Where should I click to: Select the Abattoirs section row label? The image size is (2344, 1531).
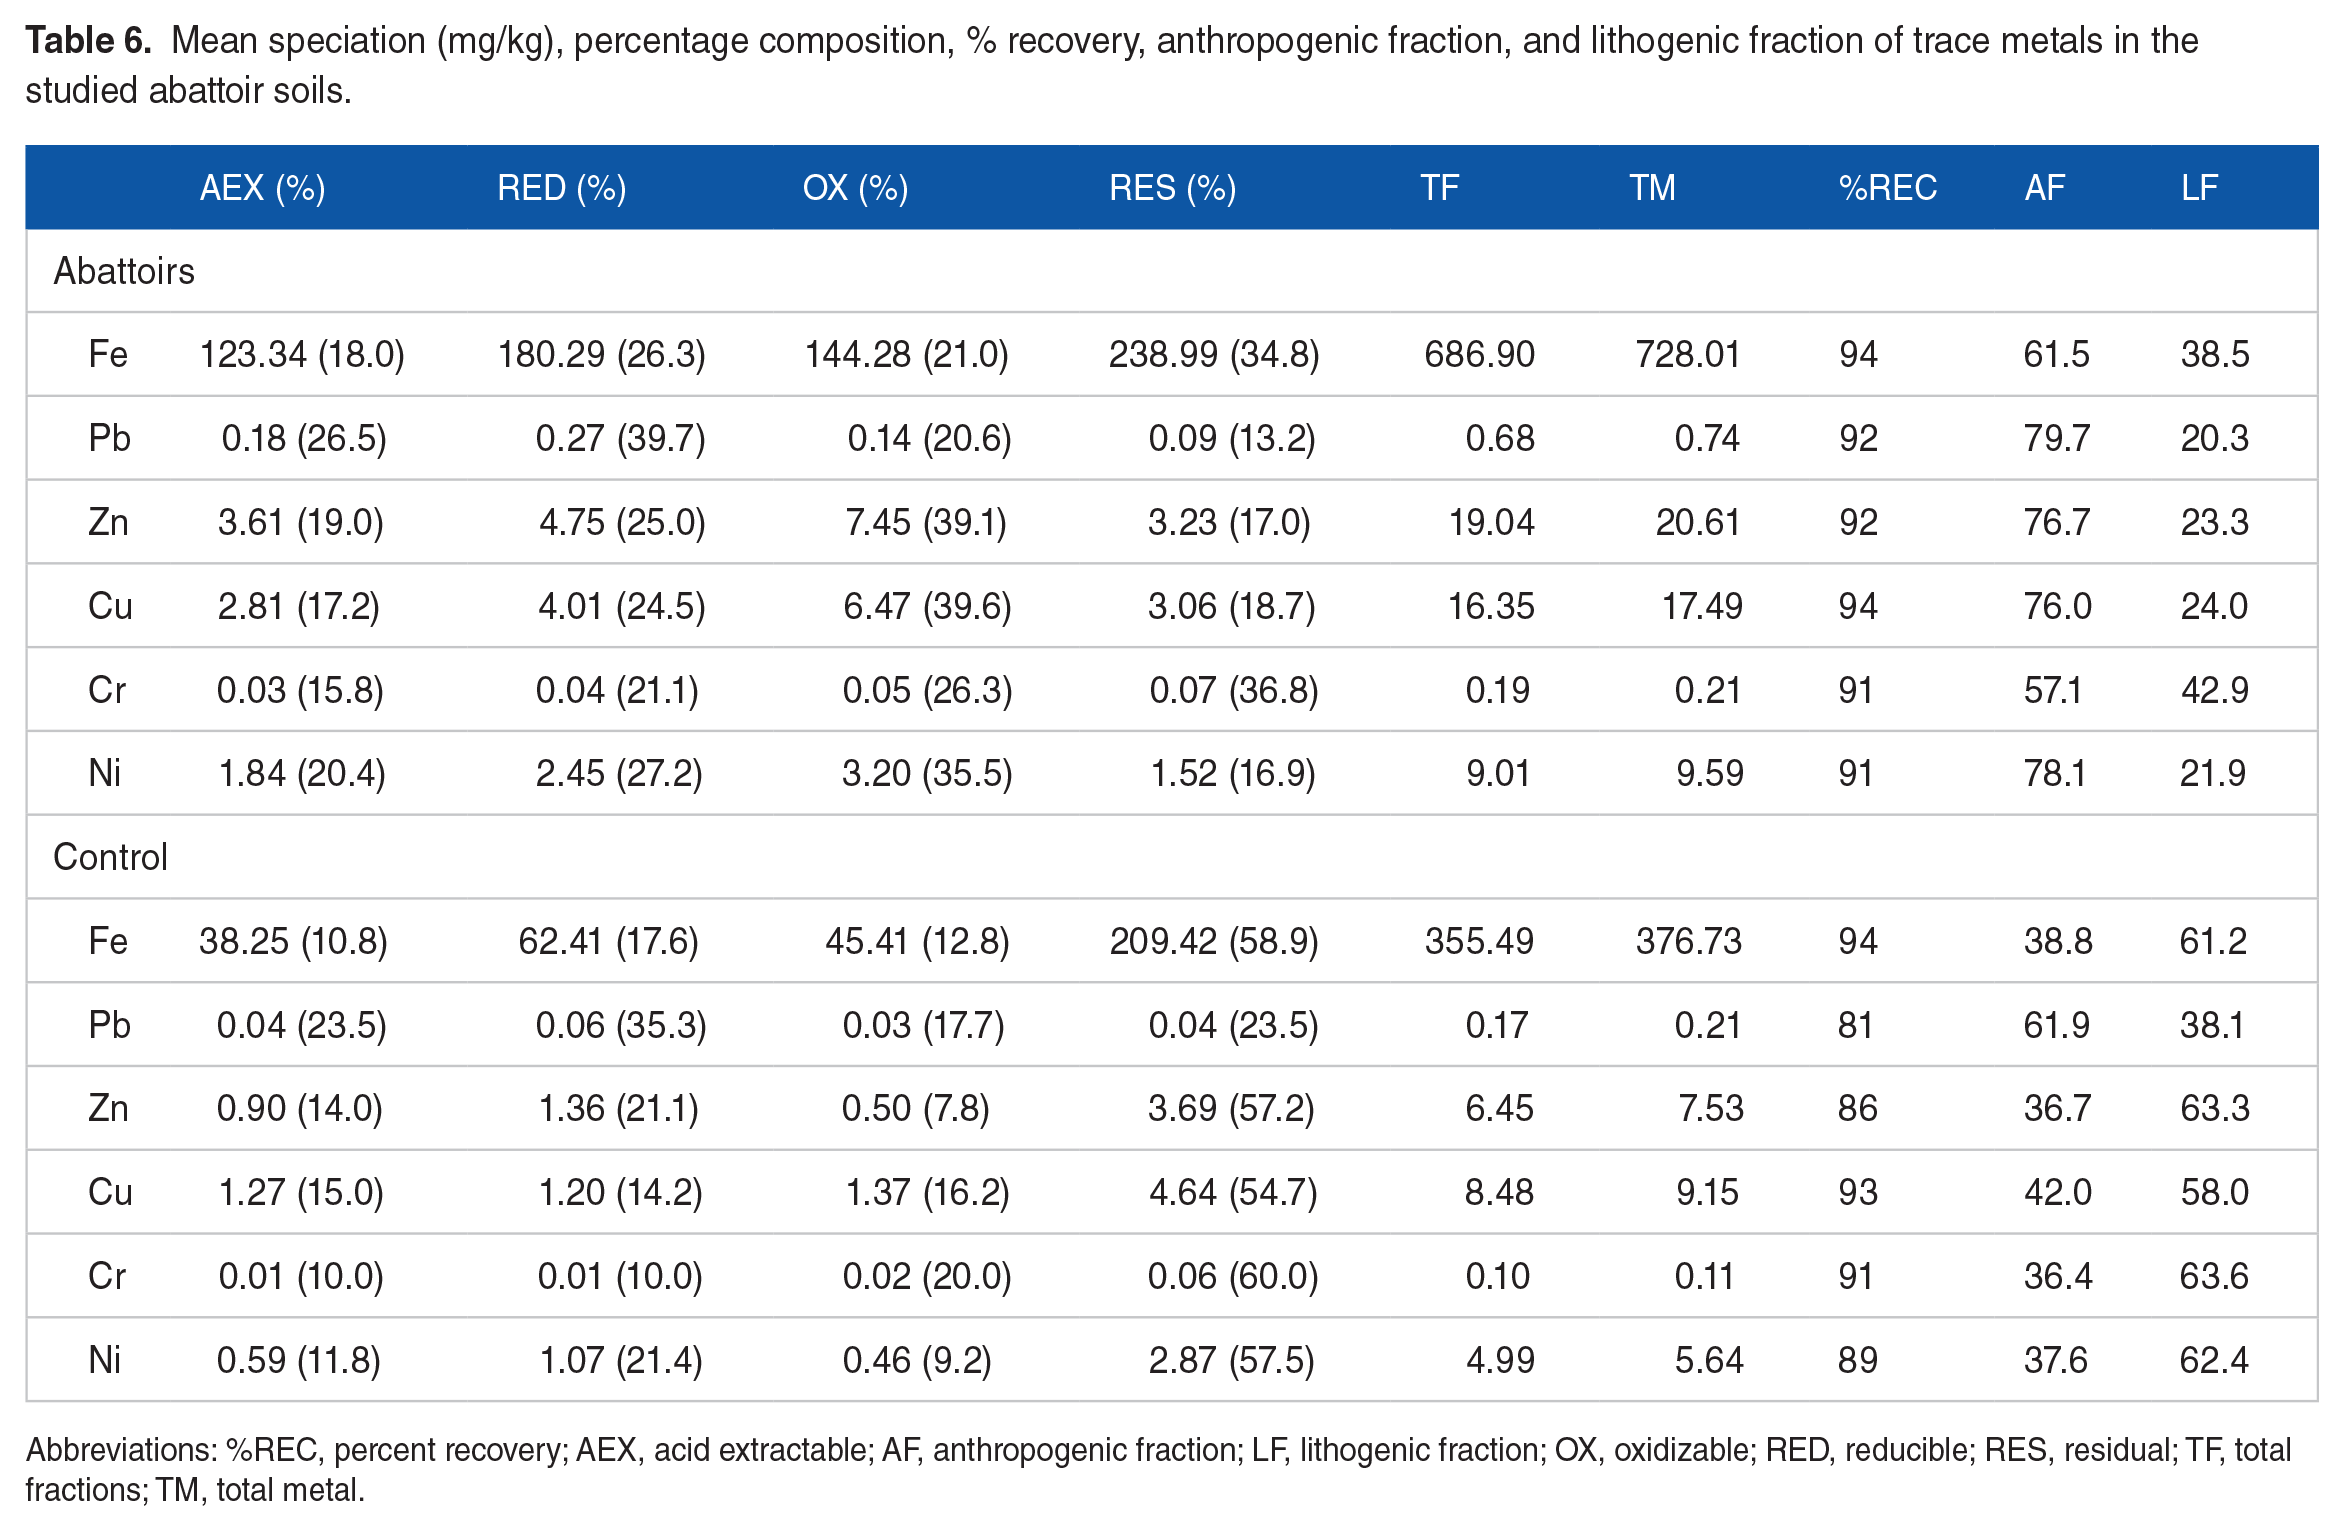coord(124,271)
